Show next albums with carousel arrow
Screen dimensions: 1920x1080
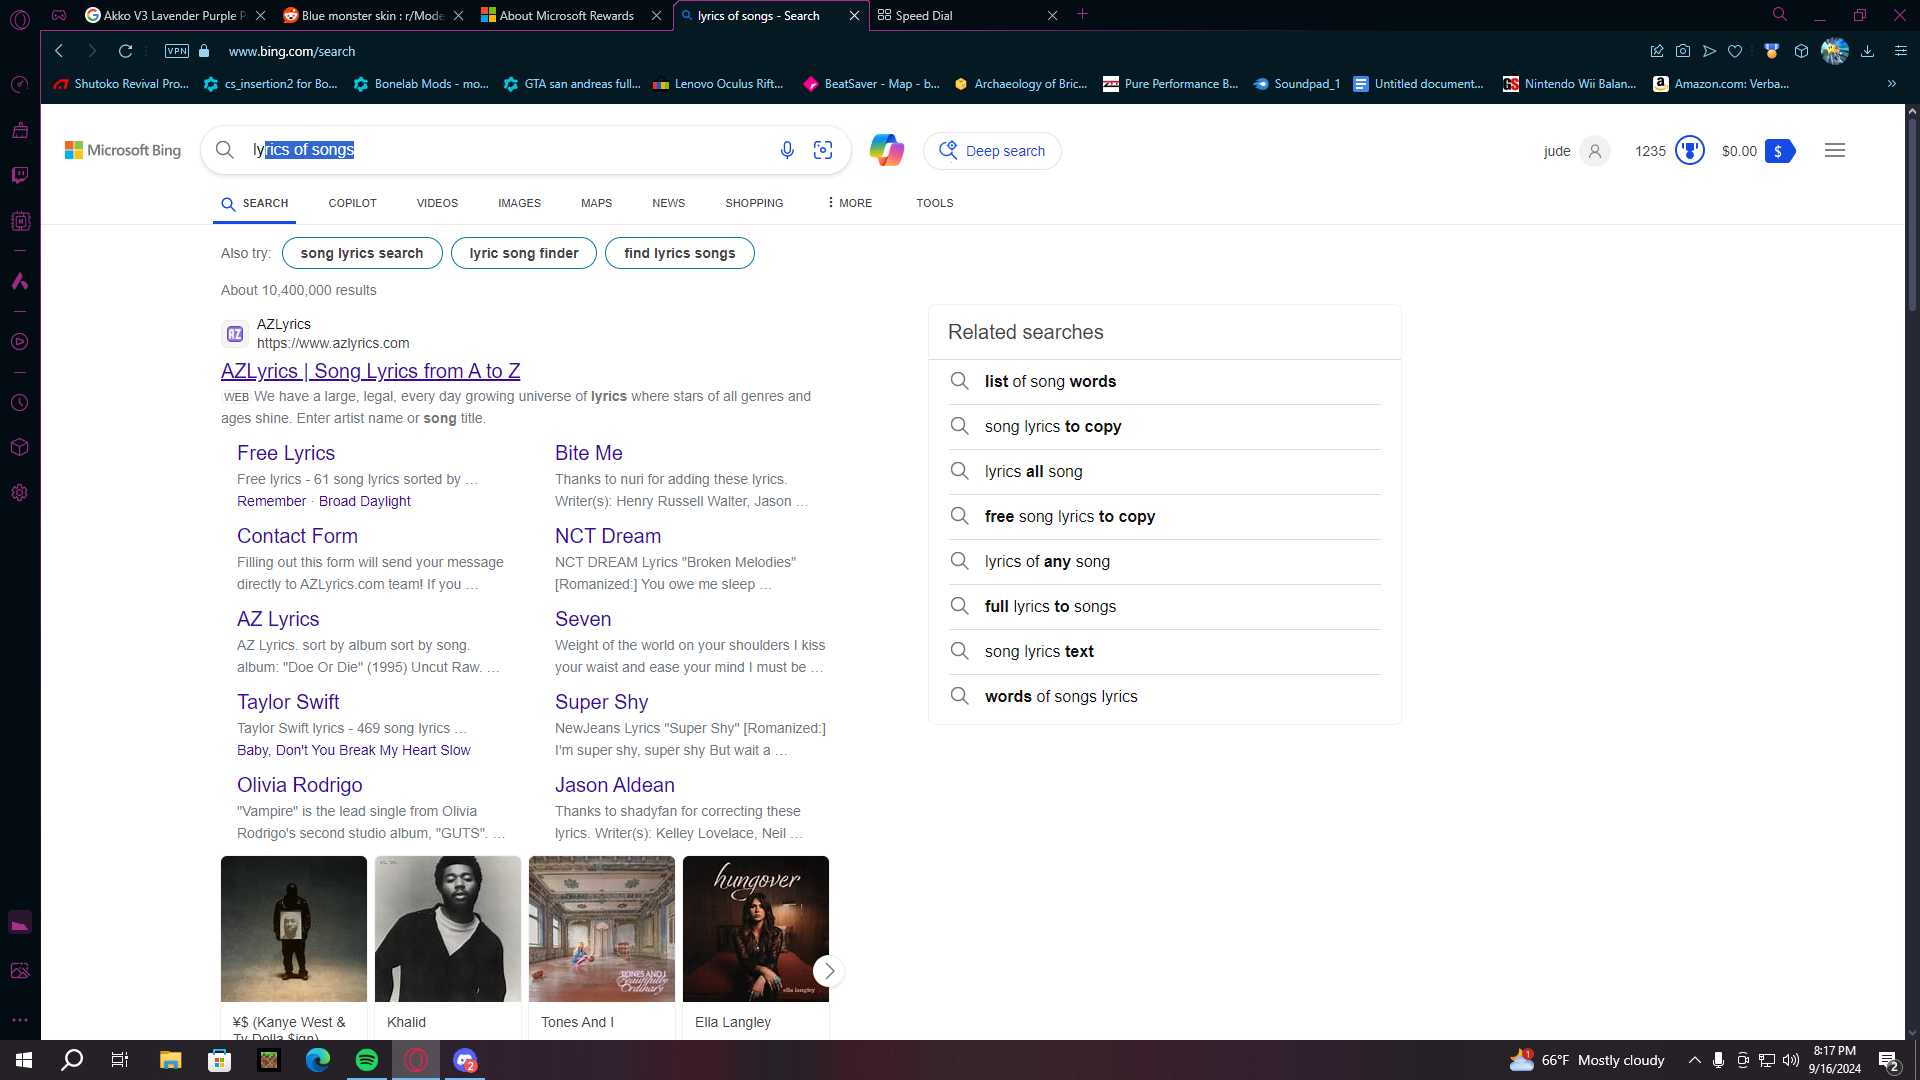828,971
